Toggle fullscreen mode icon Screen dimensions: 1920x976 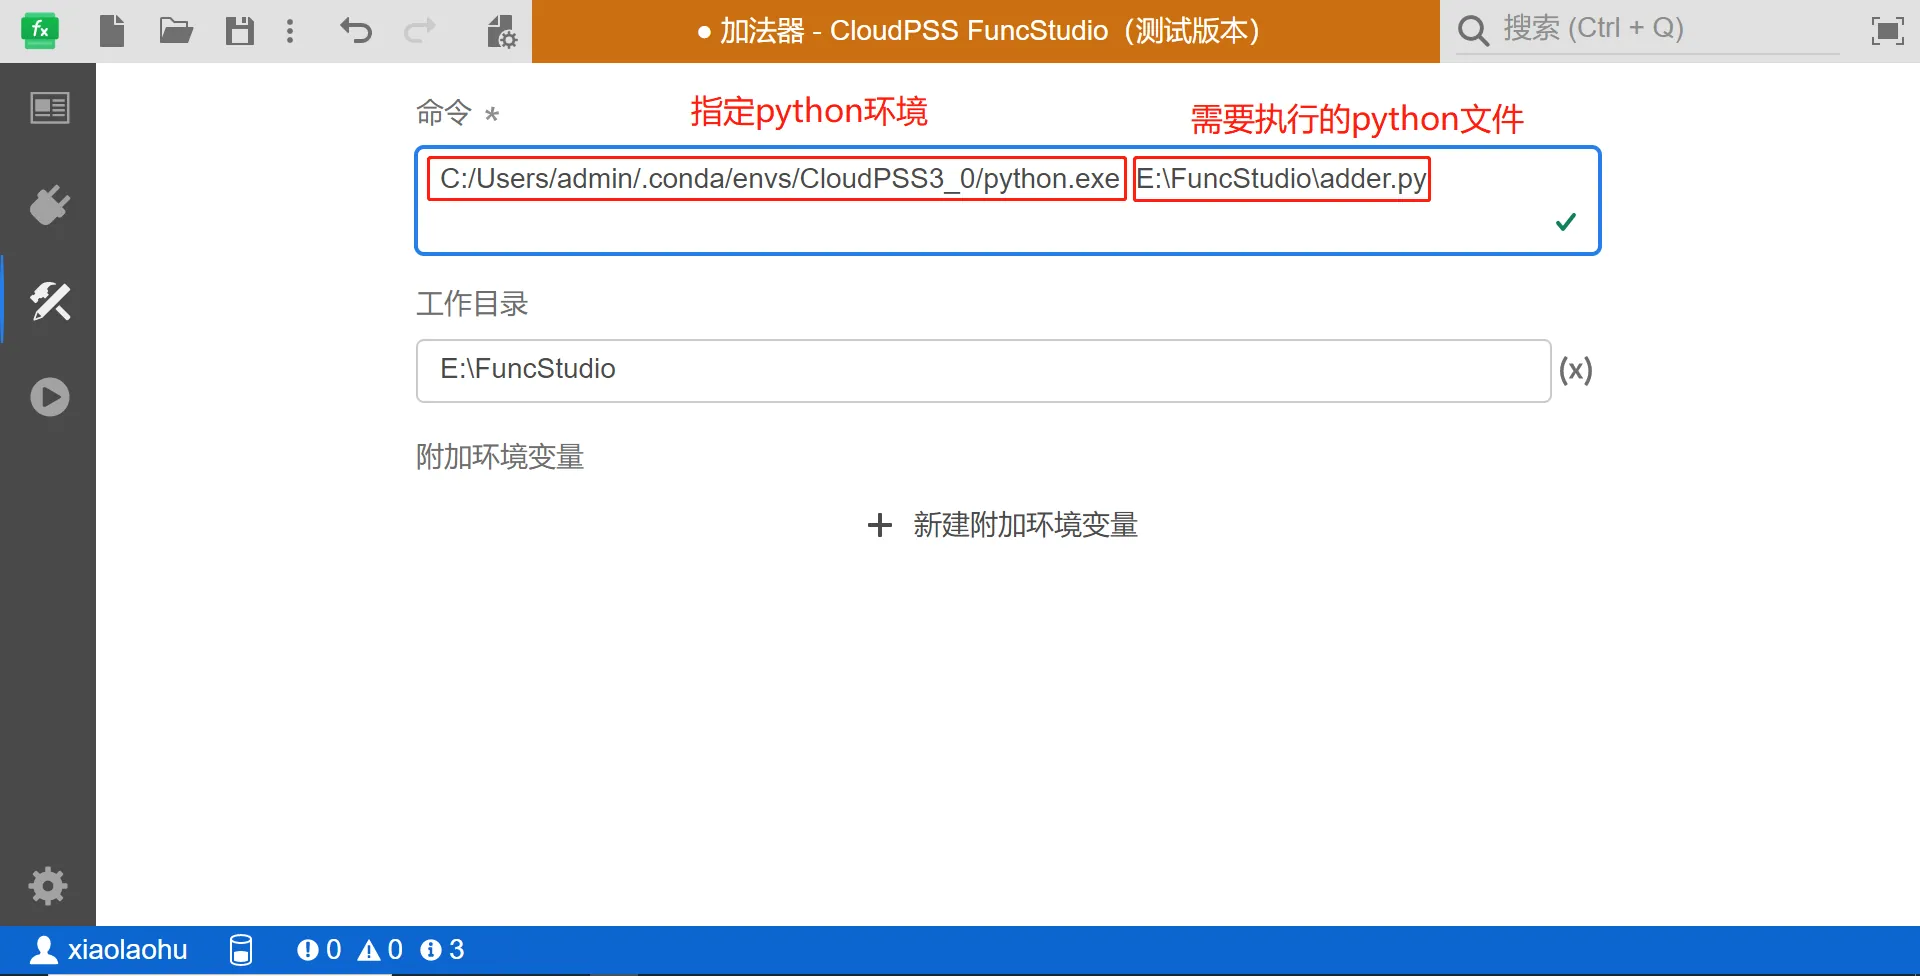click(x=1887, y=31)
